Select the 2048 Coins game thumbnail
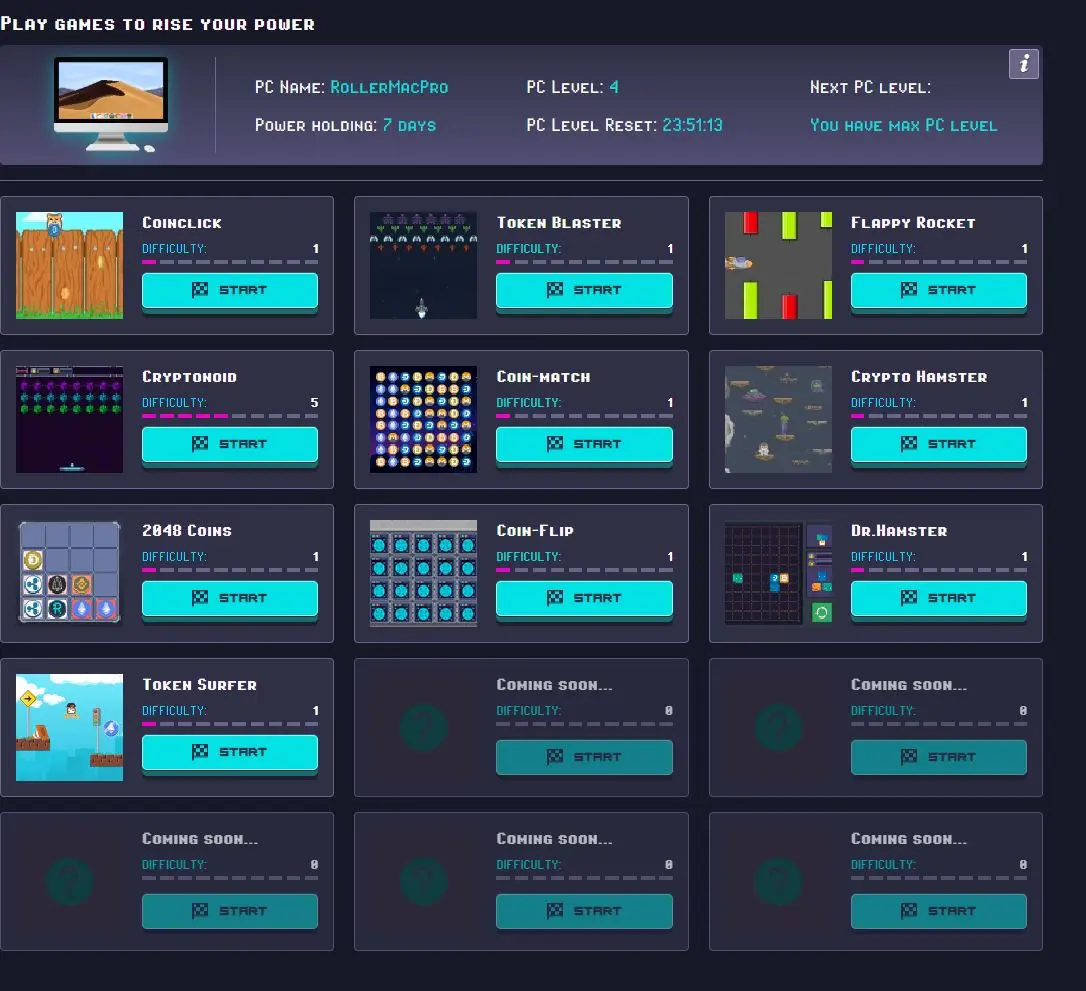 pos(69,573)
